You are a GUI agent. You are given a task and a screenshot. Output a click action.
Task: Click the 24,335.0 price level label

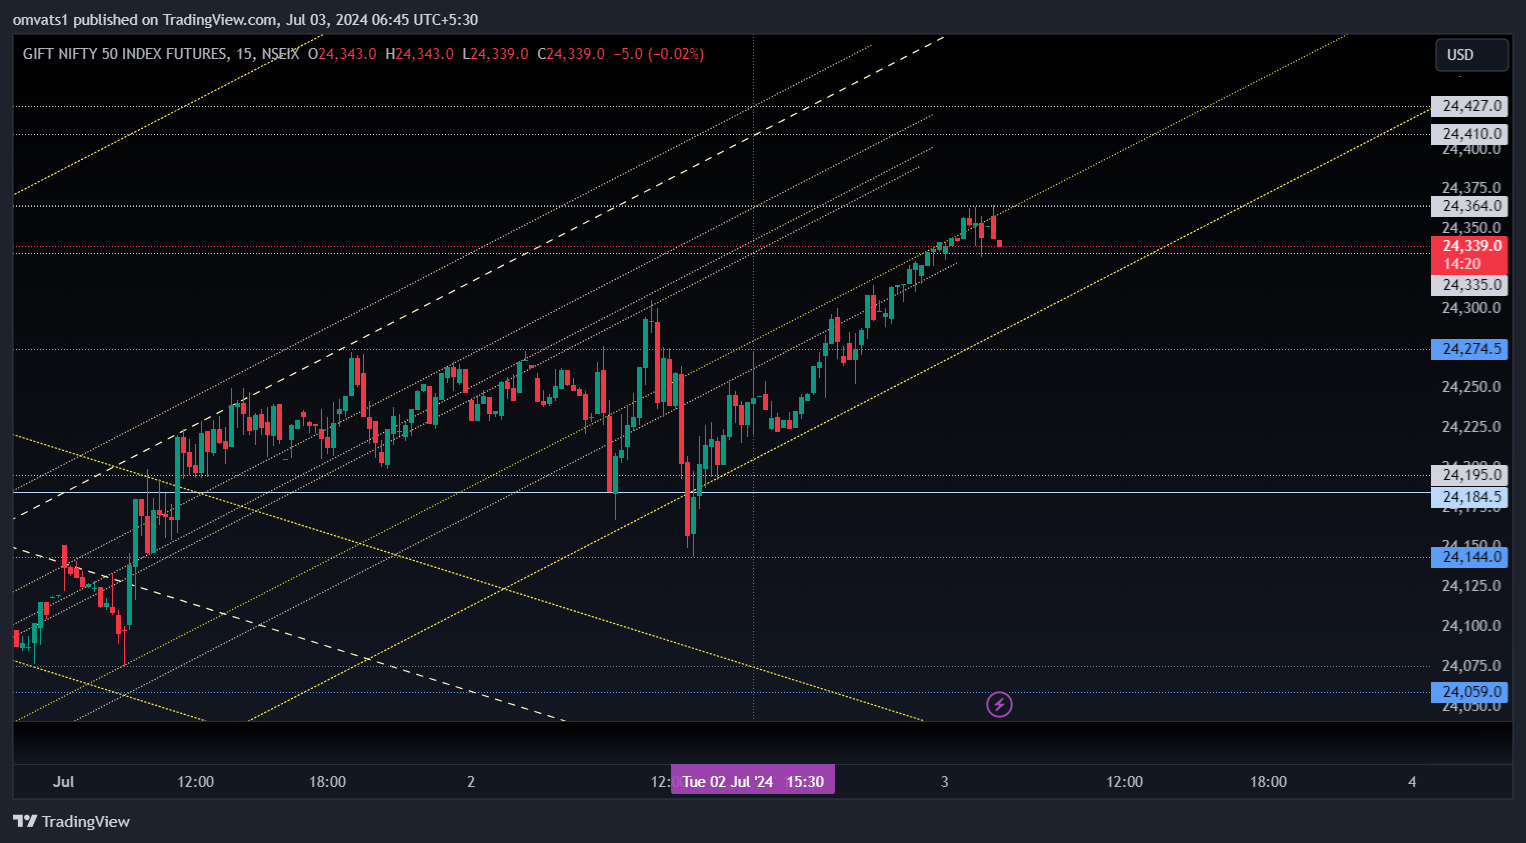coord(1469,285)
